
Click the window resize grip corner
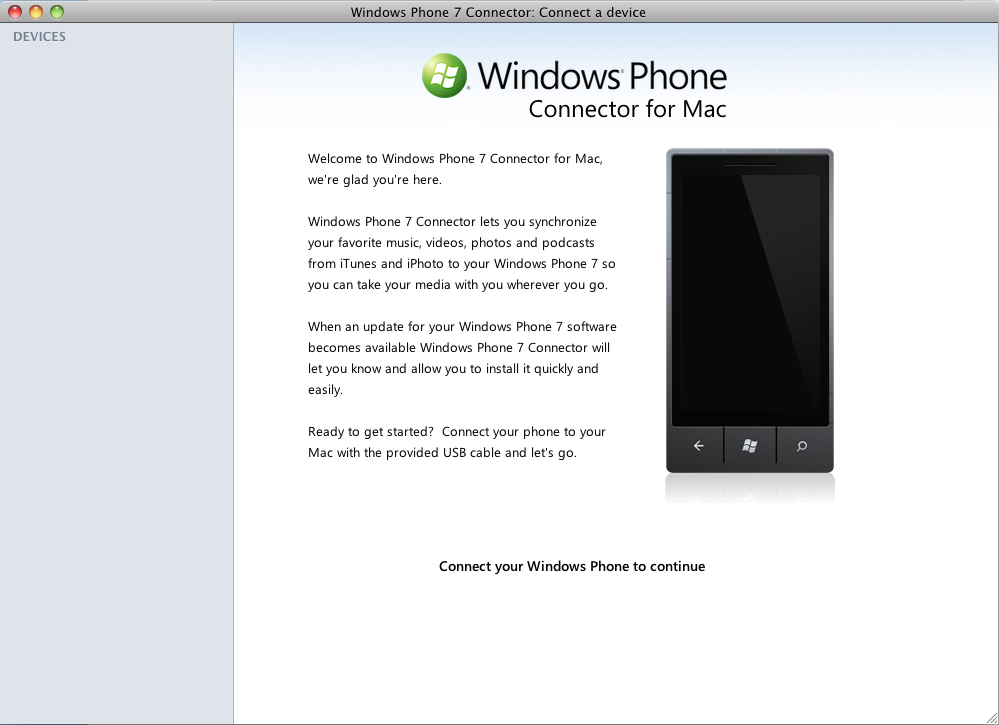[x=991, y=717]
